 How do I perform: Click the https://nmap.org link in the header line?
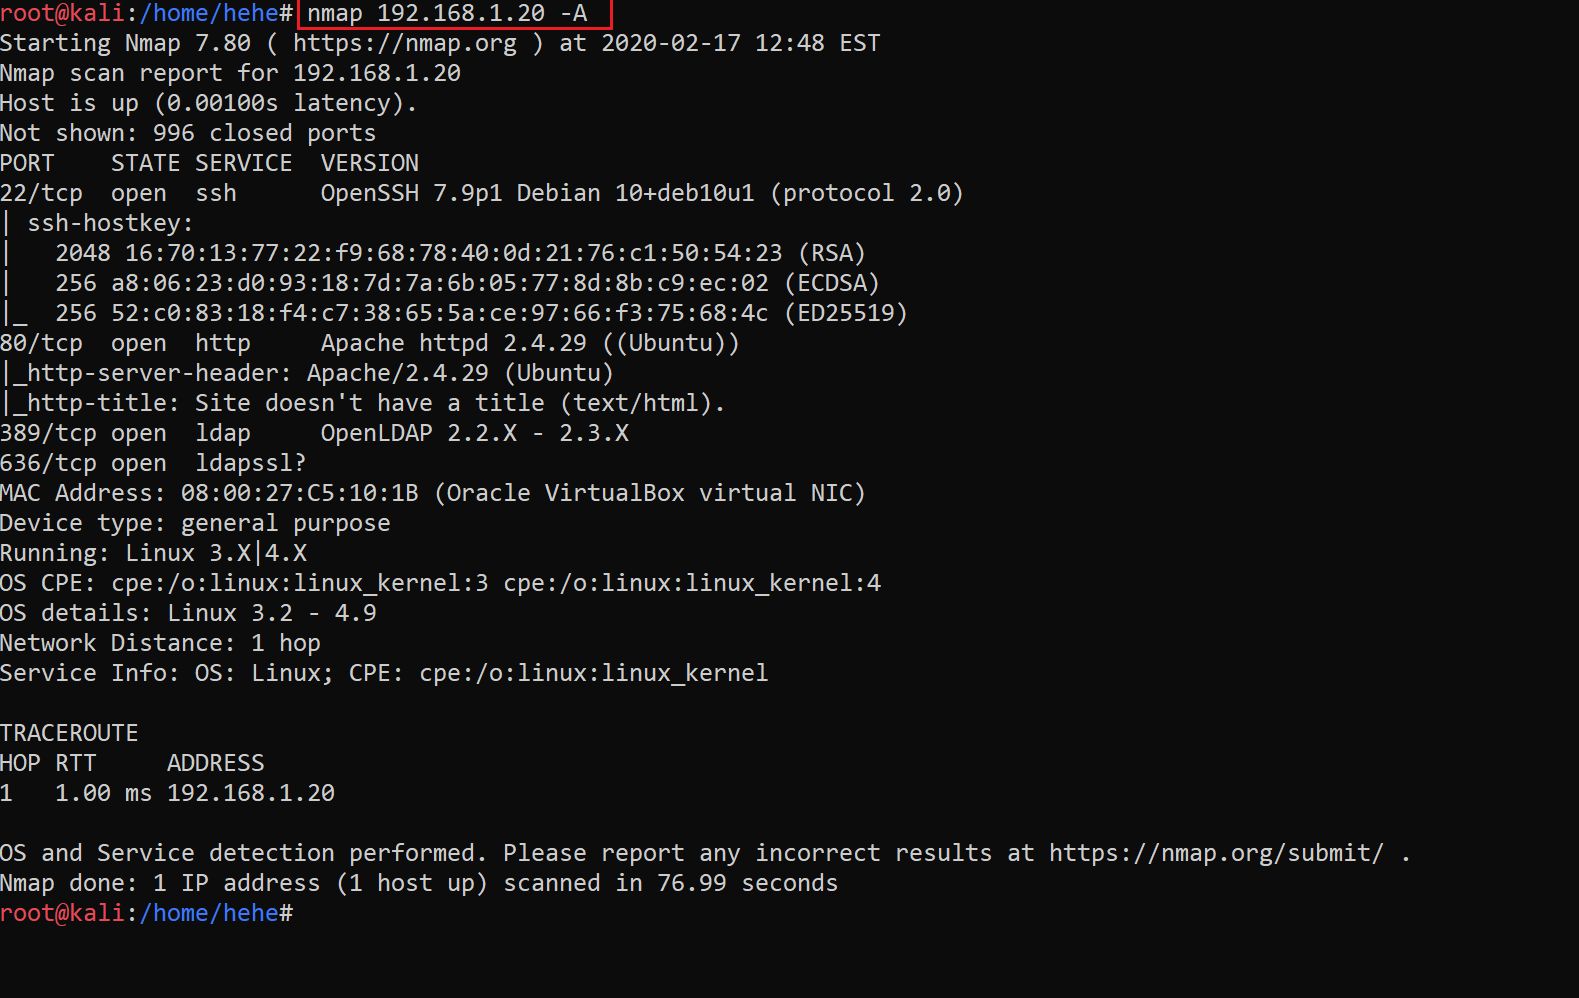(404, 43)
